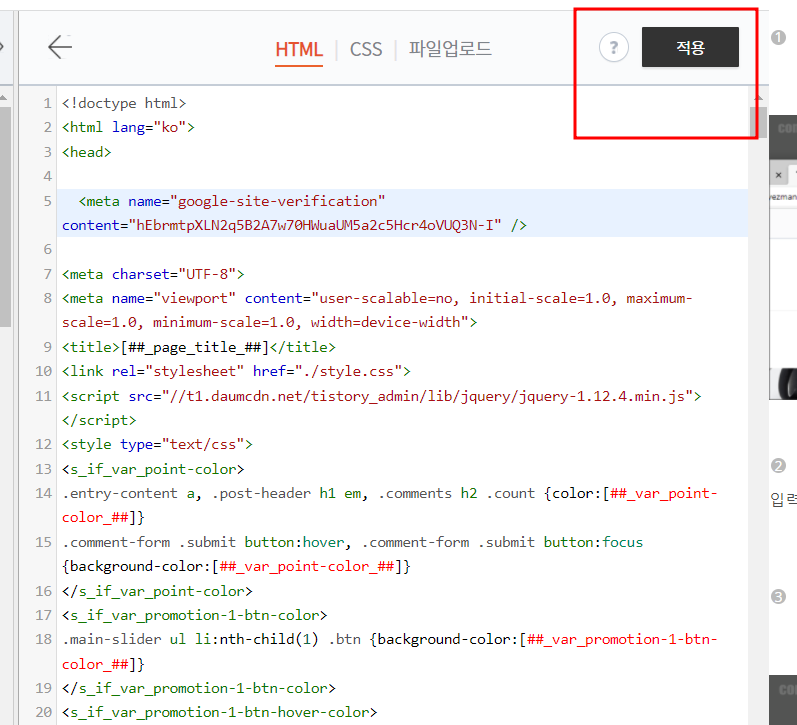The image size is (797, 725).
Task: Click the <!doctype html> line
Action: (124, 103)
